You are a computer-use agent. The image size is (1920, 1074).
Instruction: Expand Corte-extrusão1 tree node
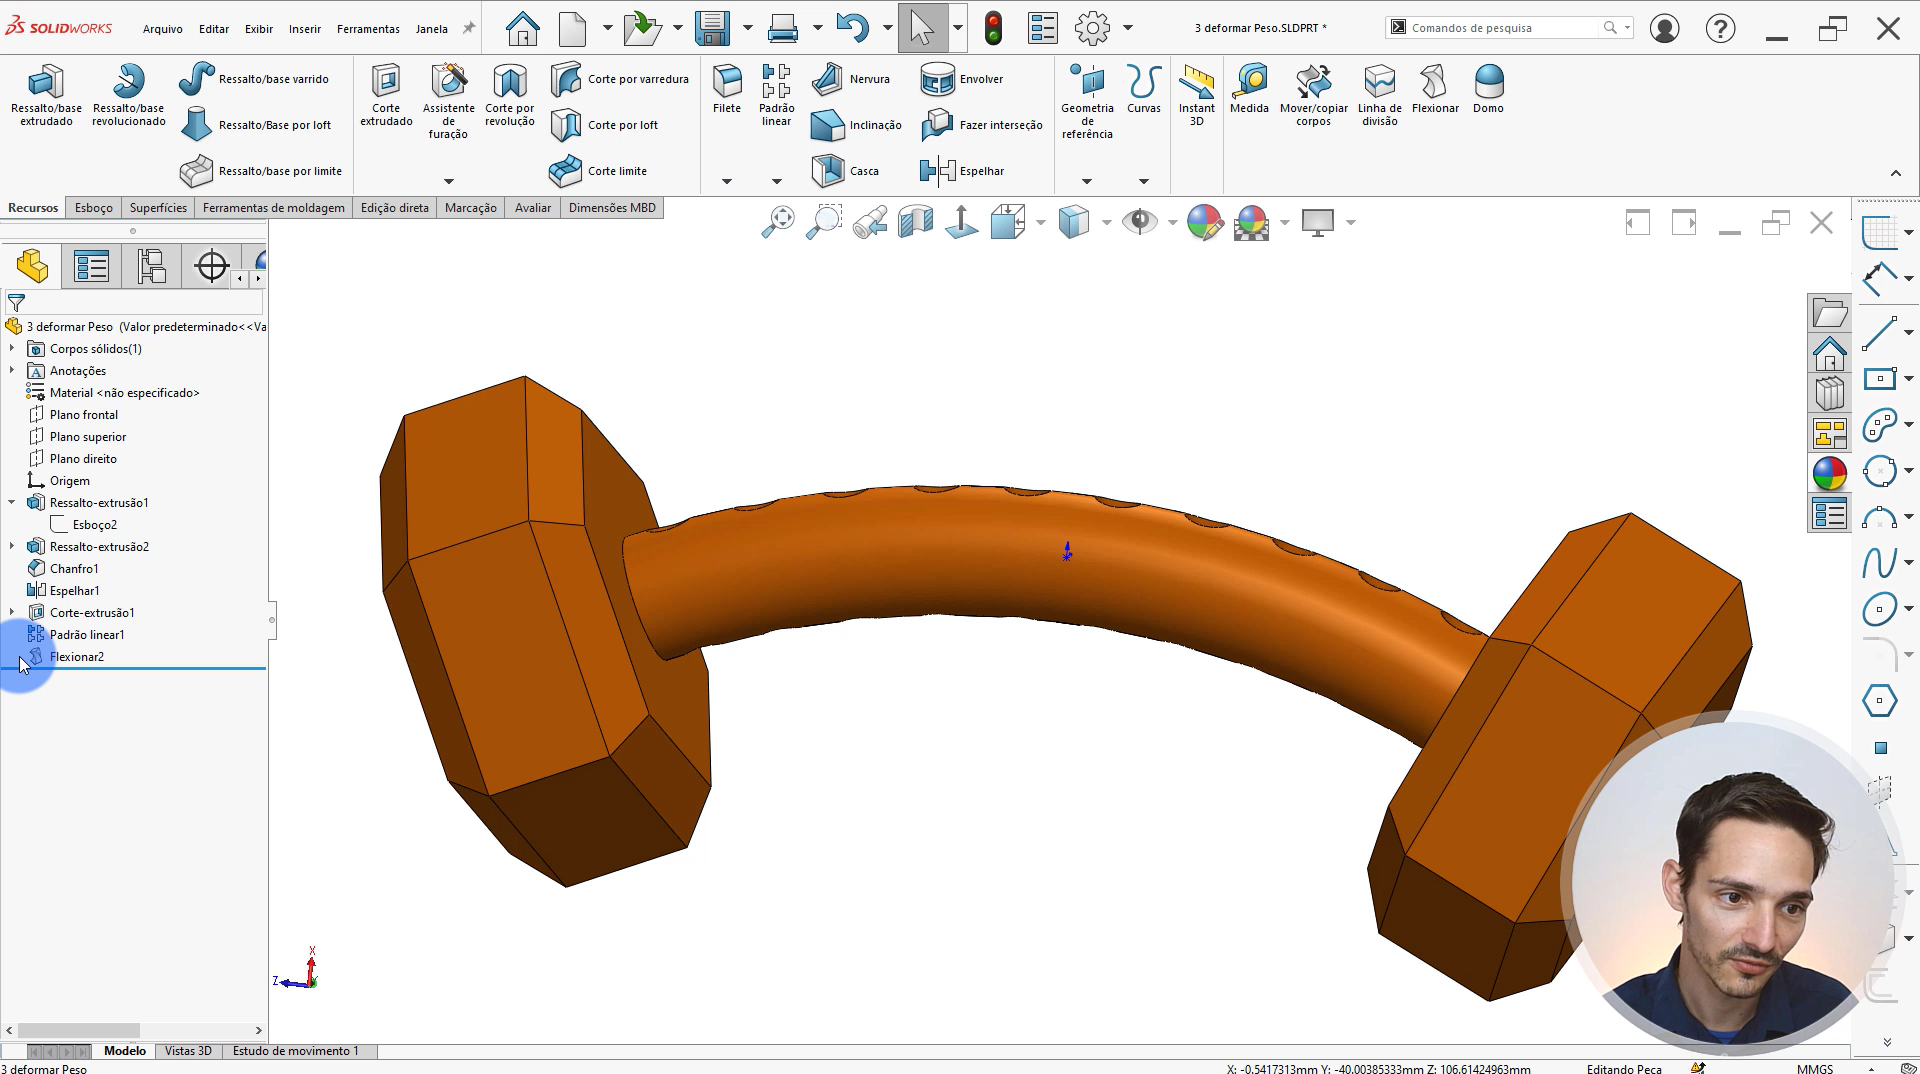[12, 612]
